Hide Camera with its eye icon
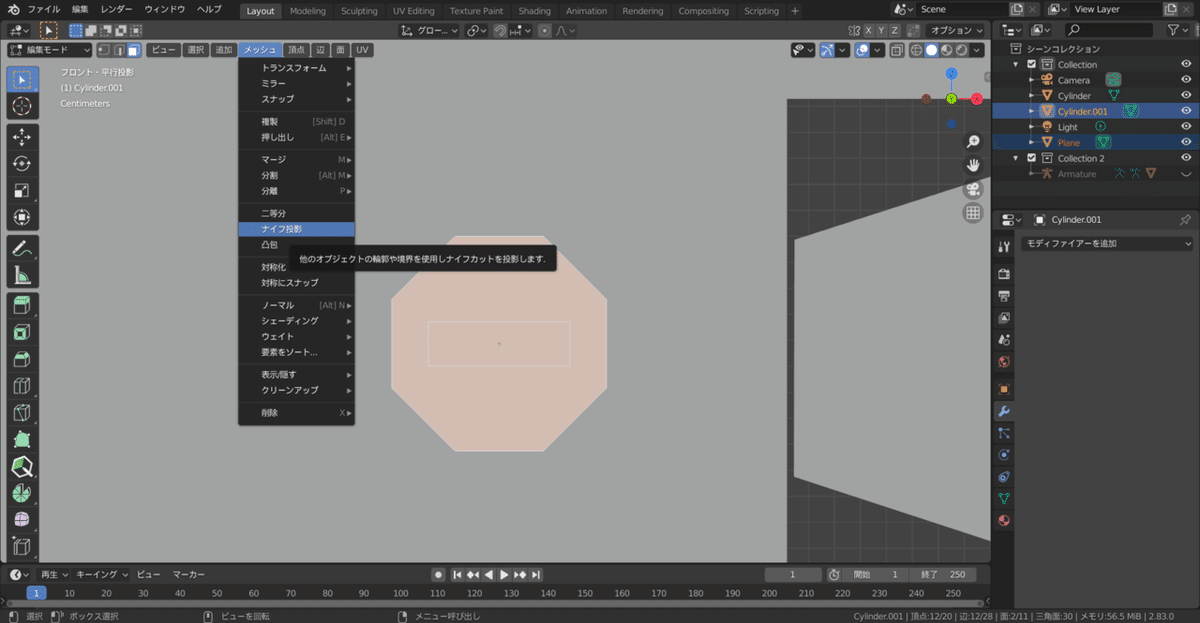The width and height of the screenshot is (1200, 623). tap(1185, 80)
